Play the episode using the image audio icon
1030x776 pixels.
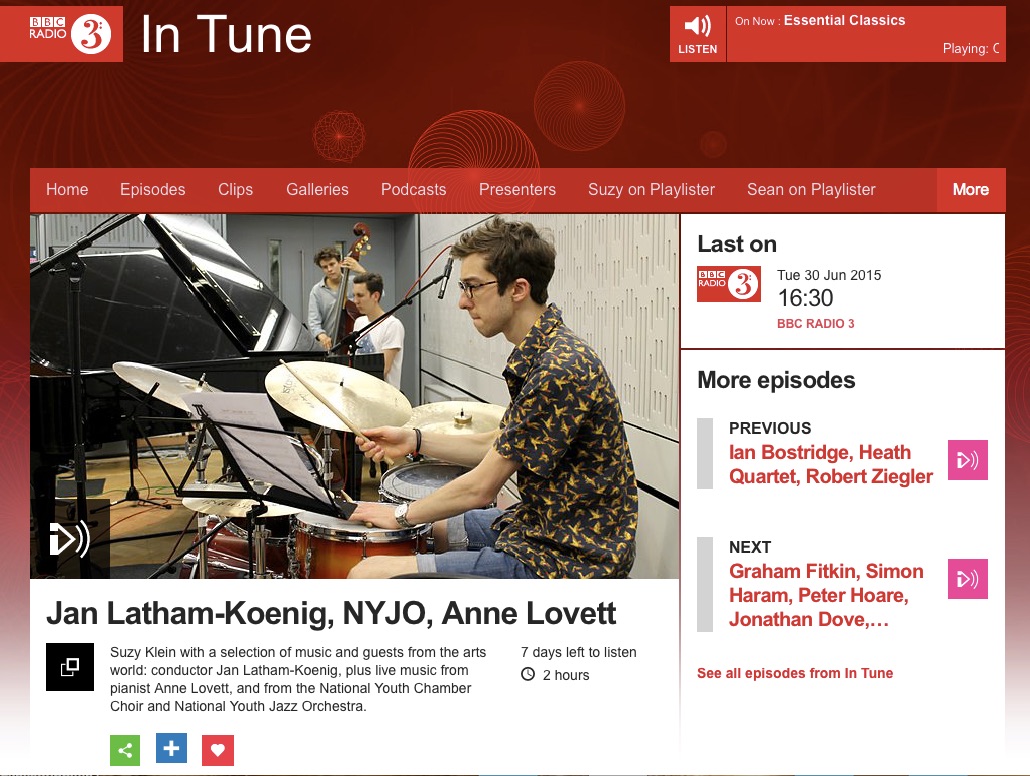70,539
